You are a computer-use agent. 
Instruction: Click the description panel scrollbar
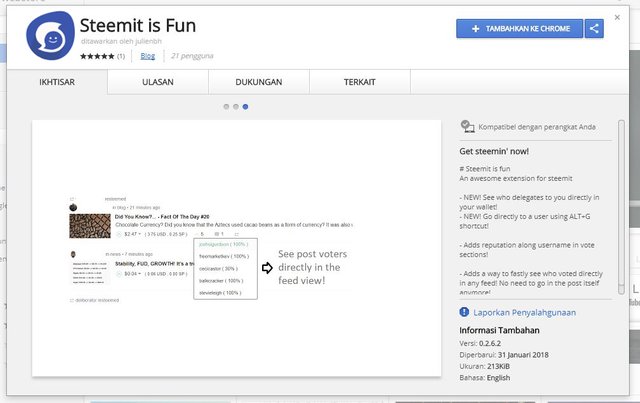pos(621,207)
